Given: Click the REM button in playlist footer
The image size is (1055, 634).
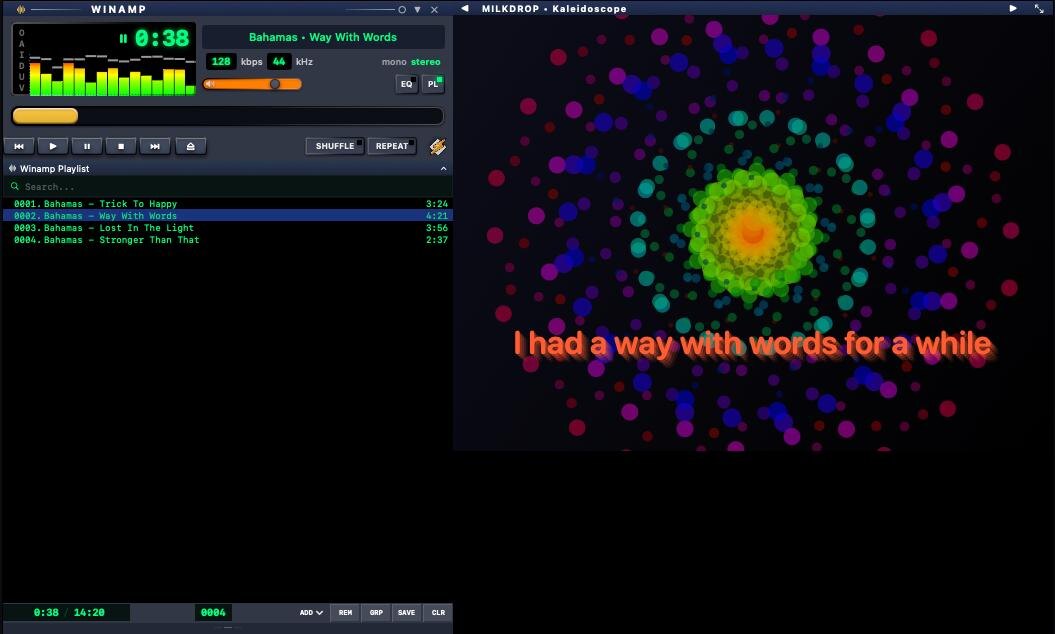Looking at the screenshot, I should 345,612.
